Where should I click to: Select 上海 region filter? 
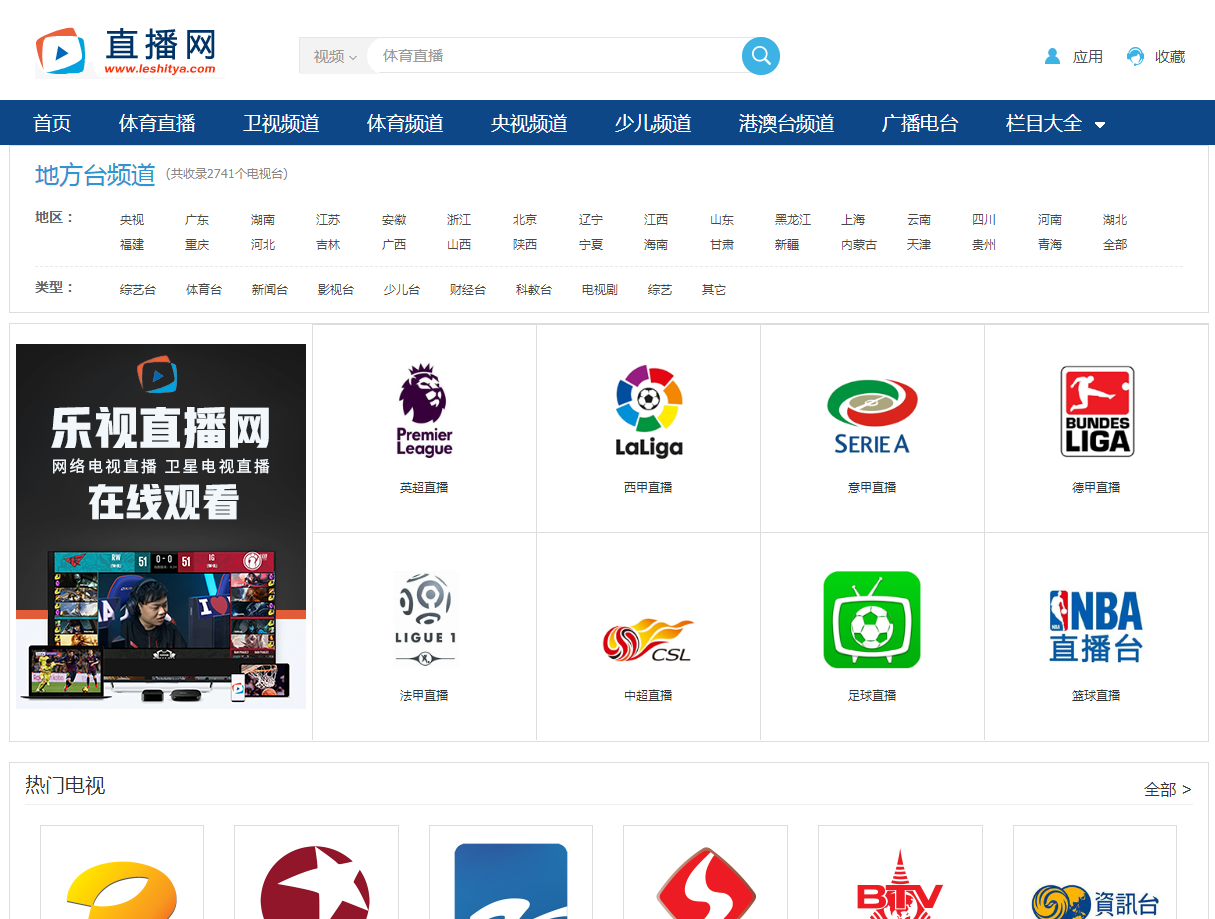pyautogui.click(x=853, y=219)
